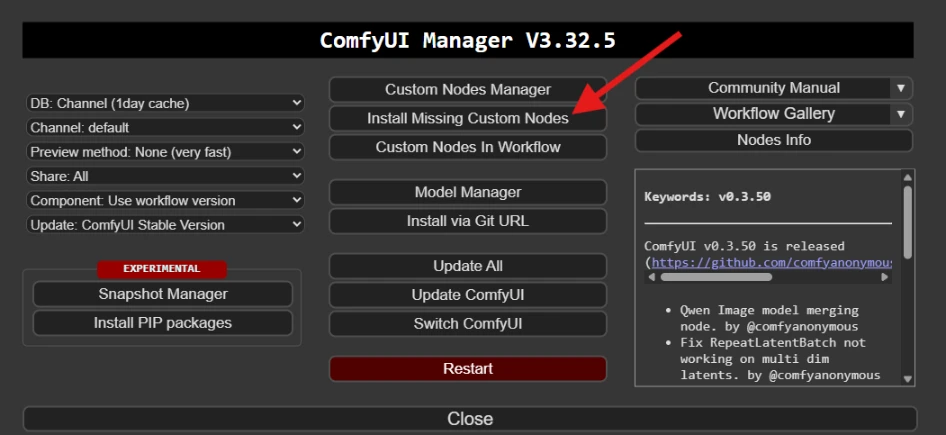Open the Nodes Info page
The width and height of the screenshot is (946, 435).
click(x=773, y=140)
